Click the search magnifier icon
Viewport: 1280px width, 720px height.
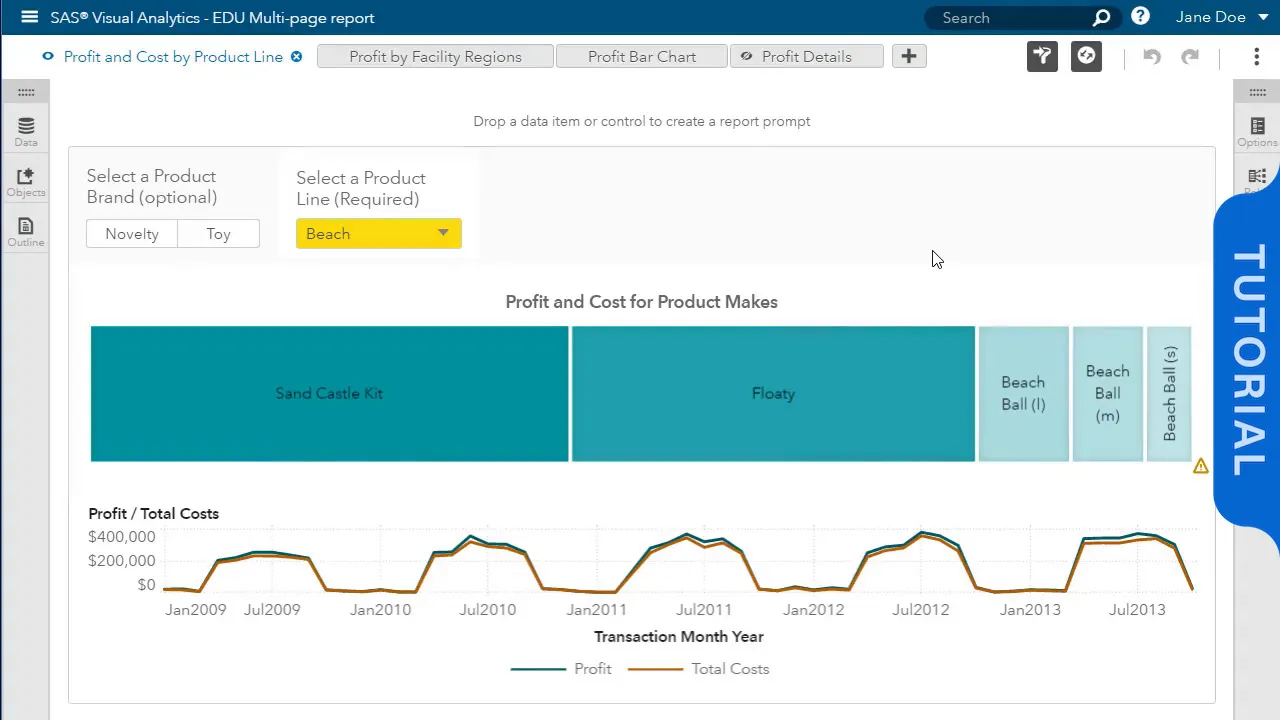tap(1101, 18)
